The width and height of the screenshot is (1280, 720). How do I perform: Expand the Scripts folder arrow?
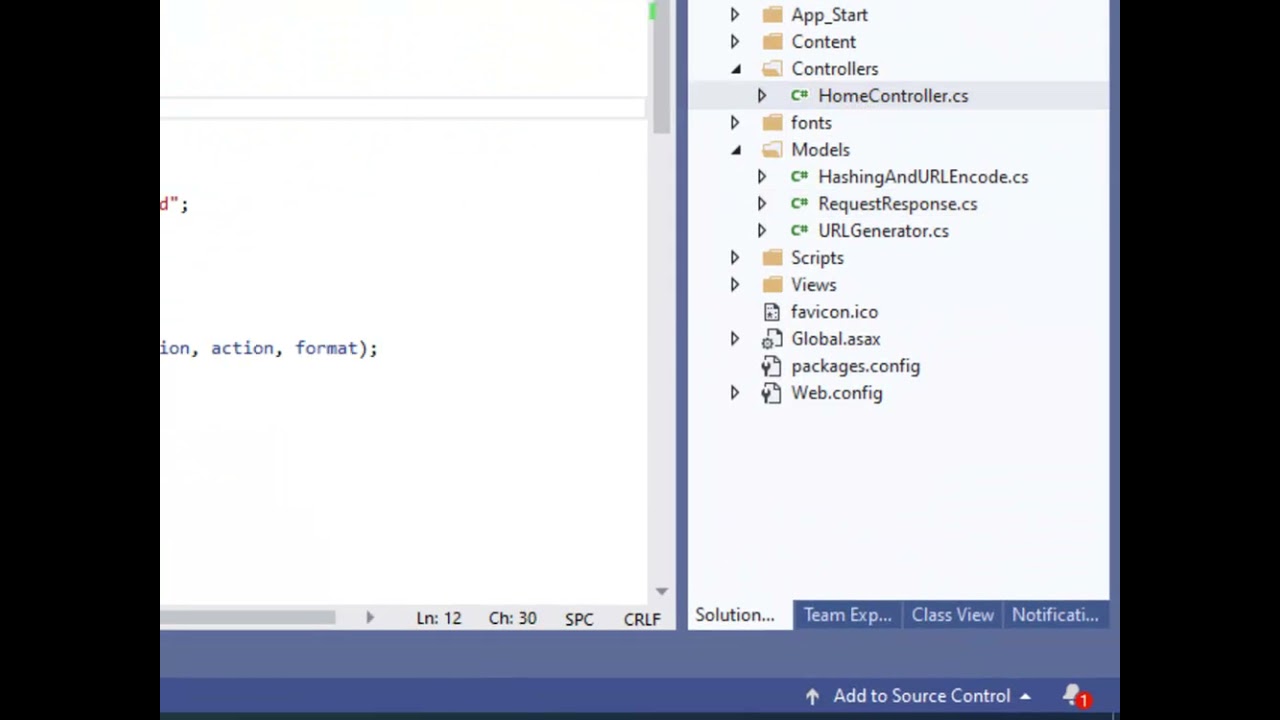pos(735,258)
